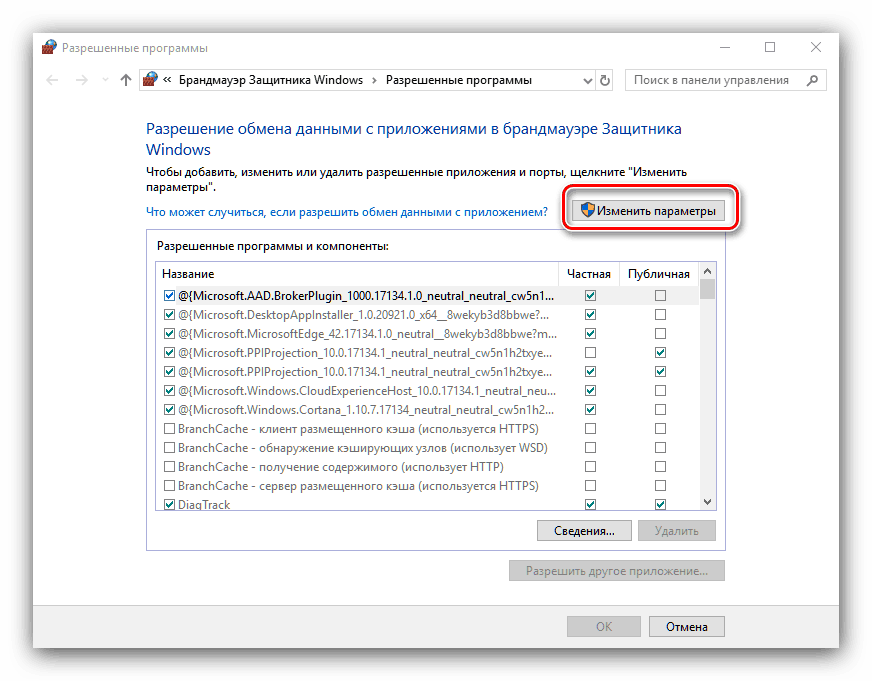Open recent locations dropdown arrow

tap(105, 81)
